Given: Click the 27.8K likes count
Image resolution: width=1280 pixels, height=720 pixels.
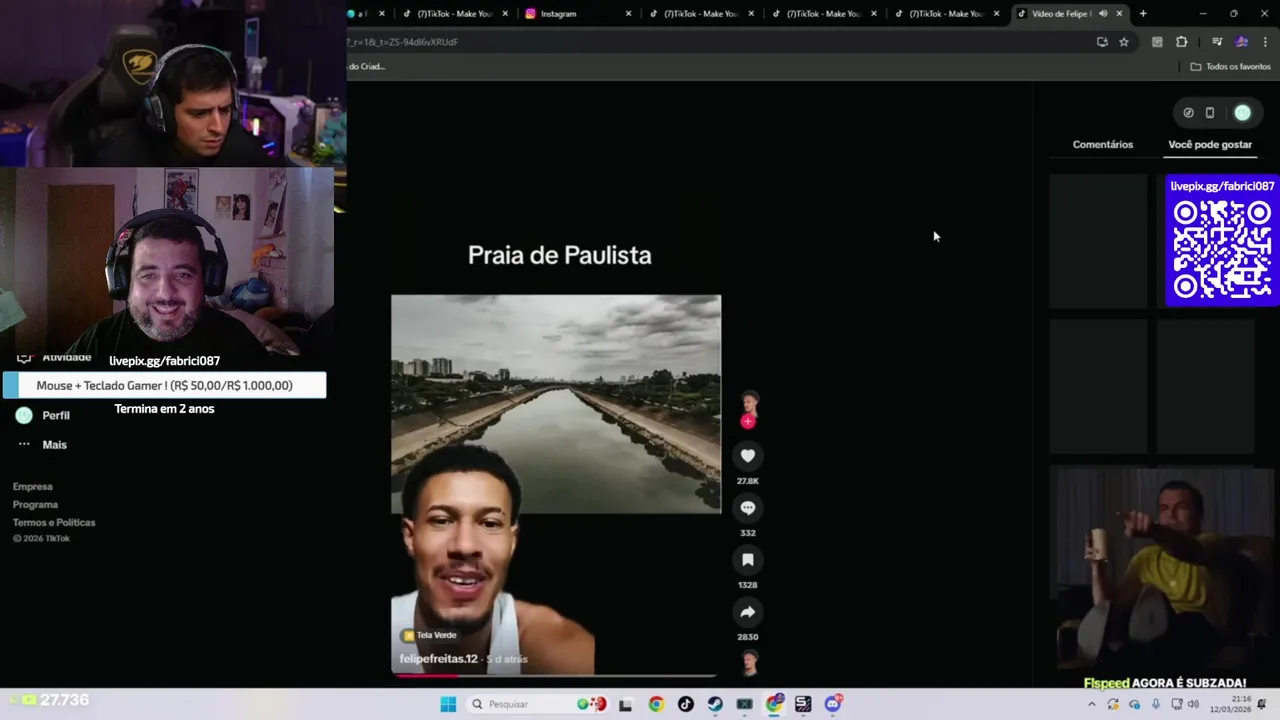Looking at the screenshot, I should pyautogui.click(x=747, y=481).
